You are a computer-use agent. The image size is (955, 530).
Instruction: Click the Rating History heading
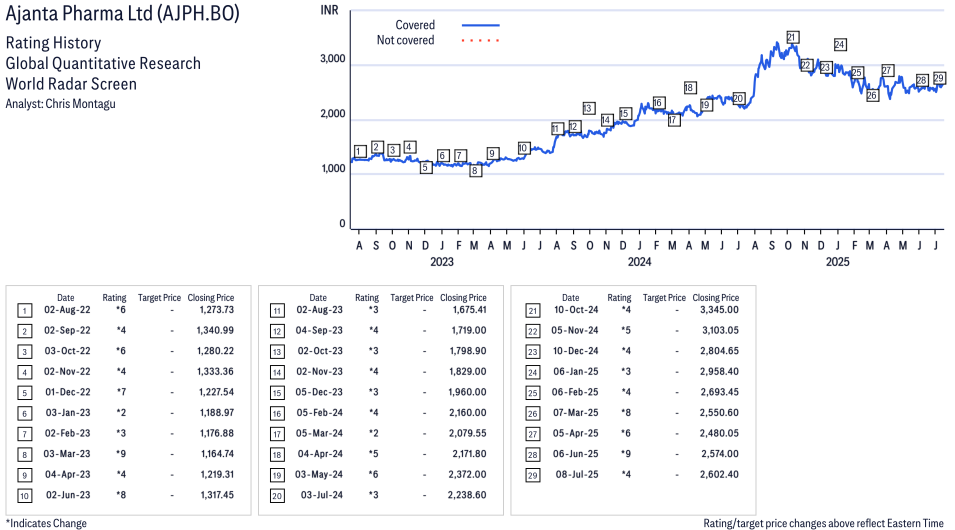point(54,43)
